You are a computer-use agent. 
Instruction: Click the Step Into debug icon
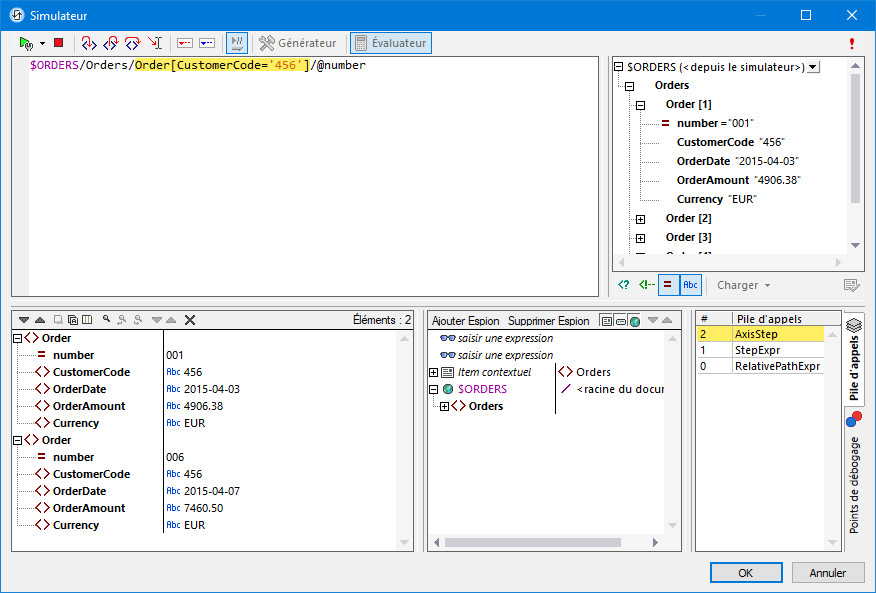(x=89, y=43)
